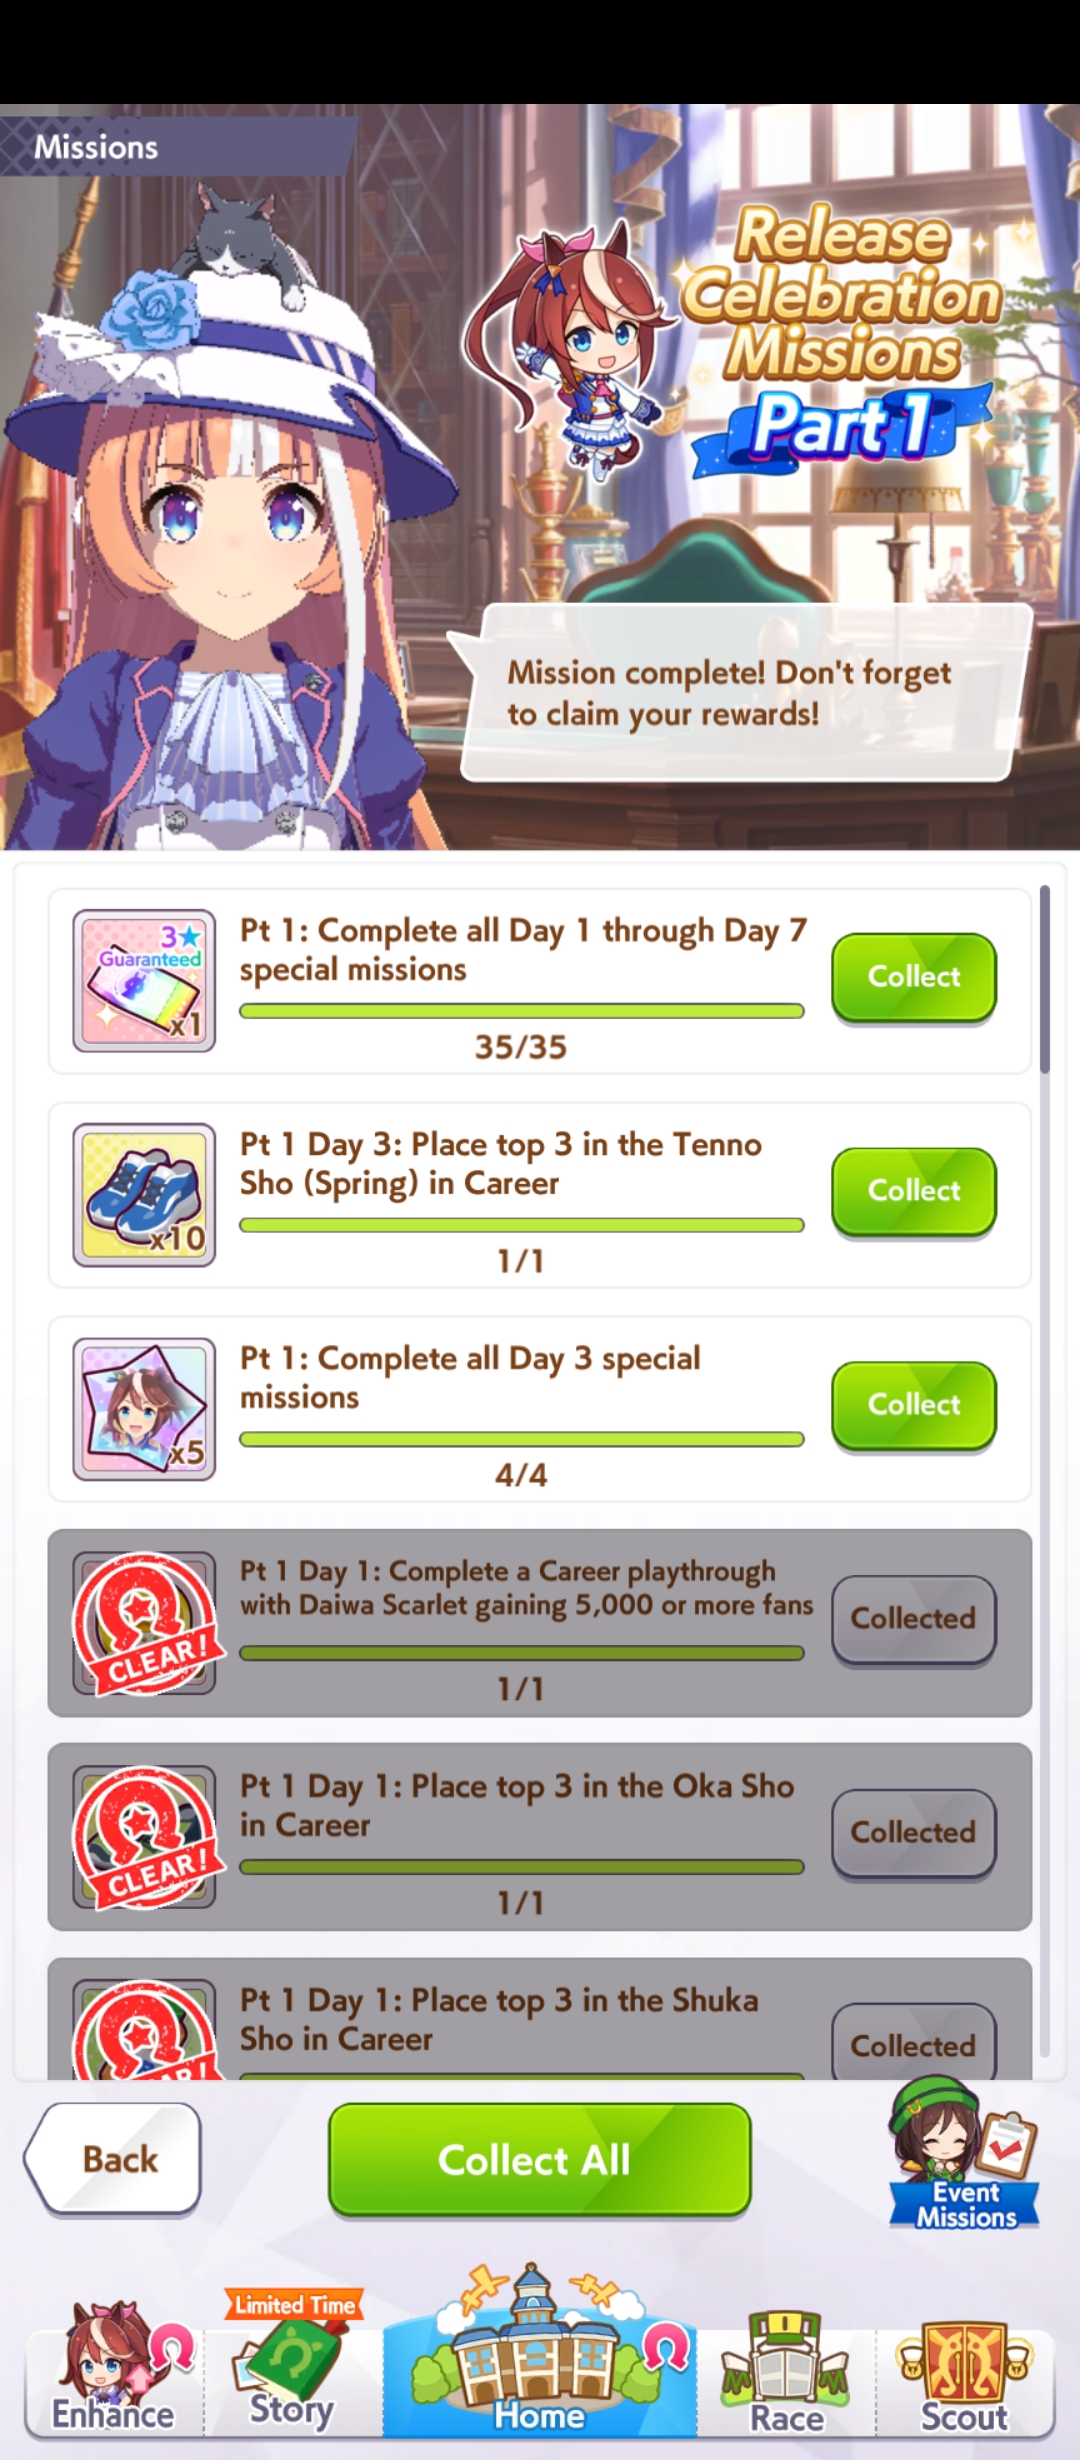Open Event Missions via the clipboard girl icon

pyautogui.click(x=964, y=2153)
